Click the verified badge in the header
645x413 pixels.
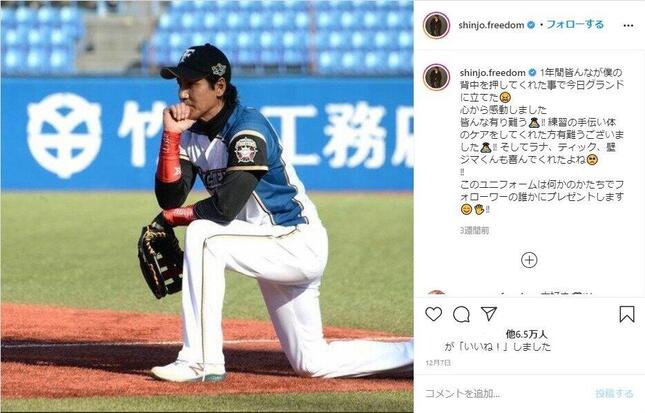(x=531, y=25)
